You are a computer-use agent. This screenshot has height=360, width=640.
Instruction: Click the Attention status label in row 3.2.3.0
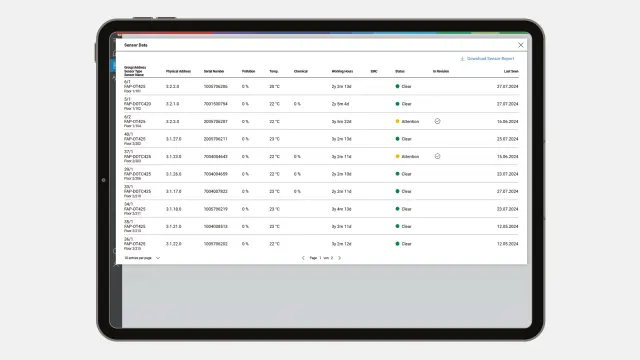click(410, 122)
